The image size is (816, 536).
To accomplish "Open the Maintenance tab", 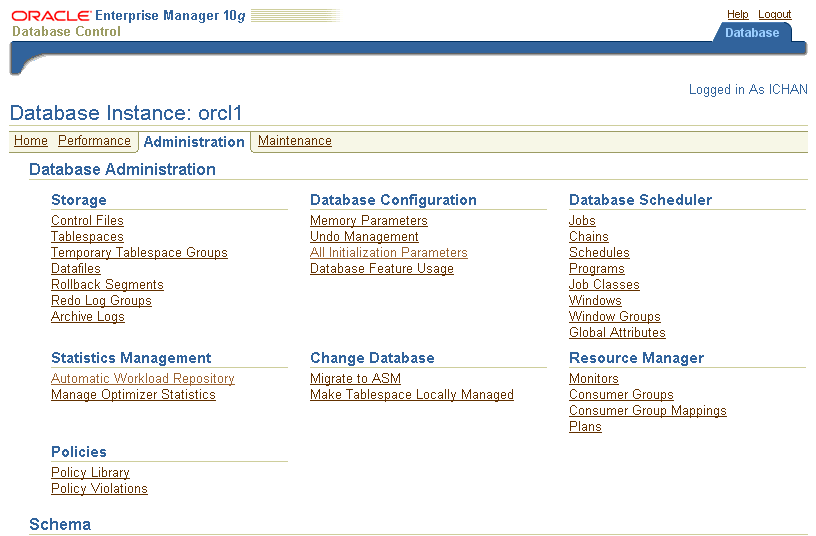I will coord(294,141).
